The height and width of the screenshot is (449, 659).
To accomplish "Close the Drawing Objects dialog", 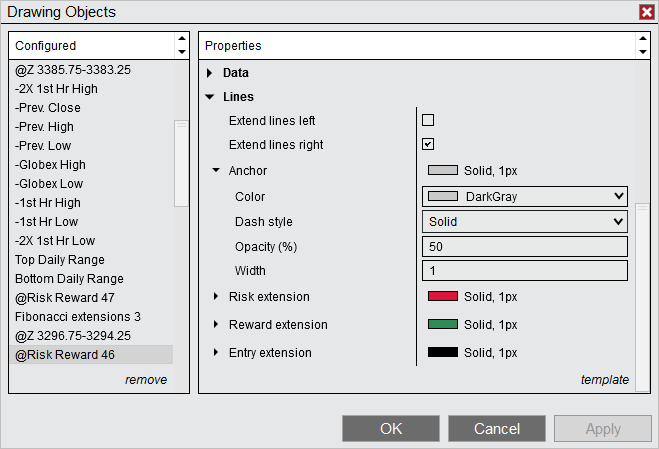I will pyautogui.click(x=646, y=12).
